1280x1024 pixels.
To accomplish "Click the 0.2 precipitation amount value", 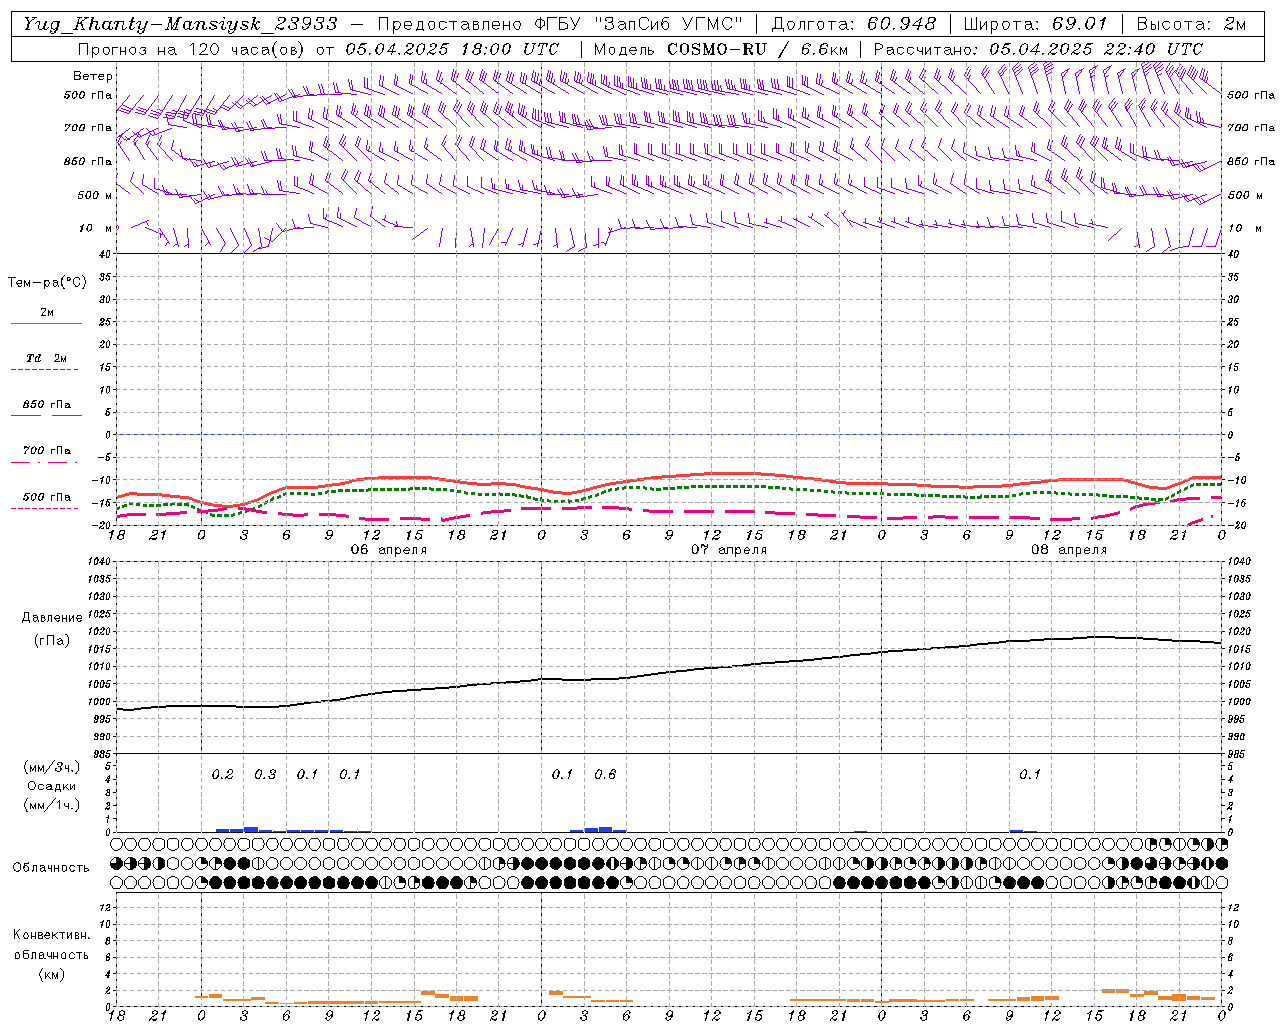I will click(x=222, y=775).
